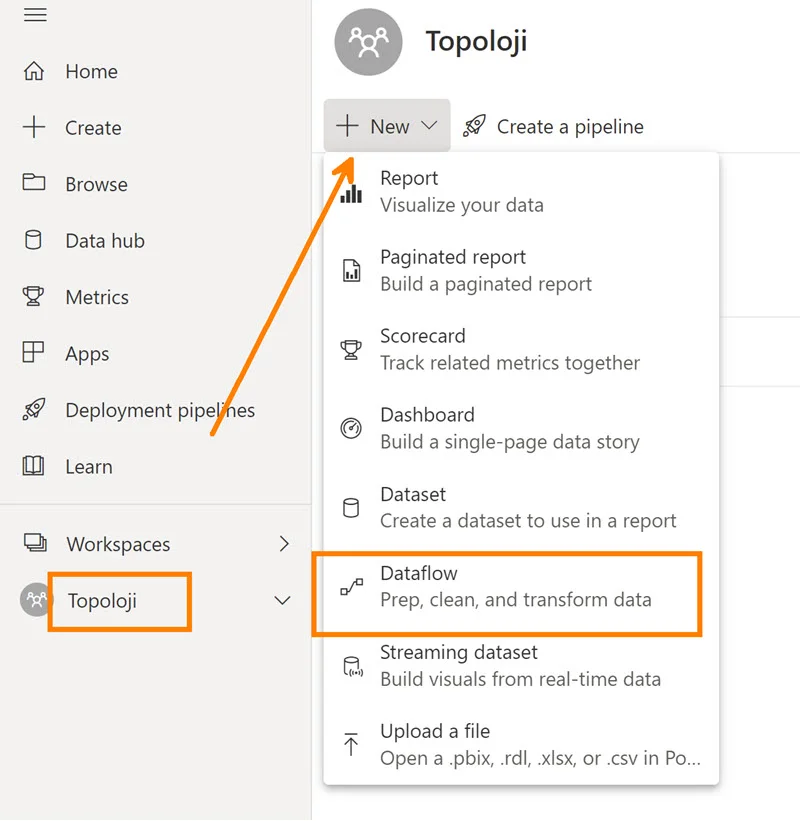Click the Data hub cylinder icon

34,240
